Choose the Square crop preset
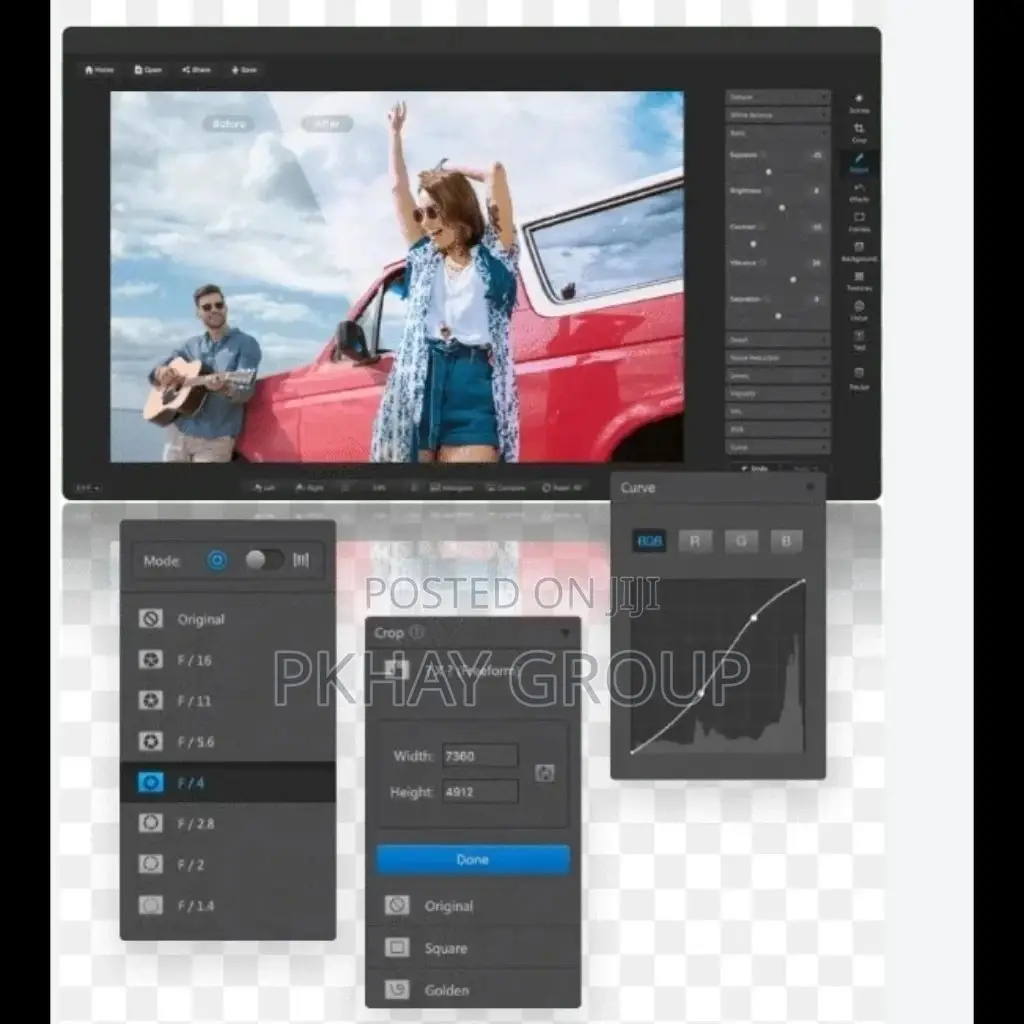 473,948
